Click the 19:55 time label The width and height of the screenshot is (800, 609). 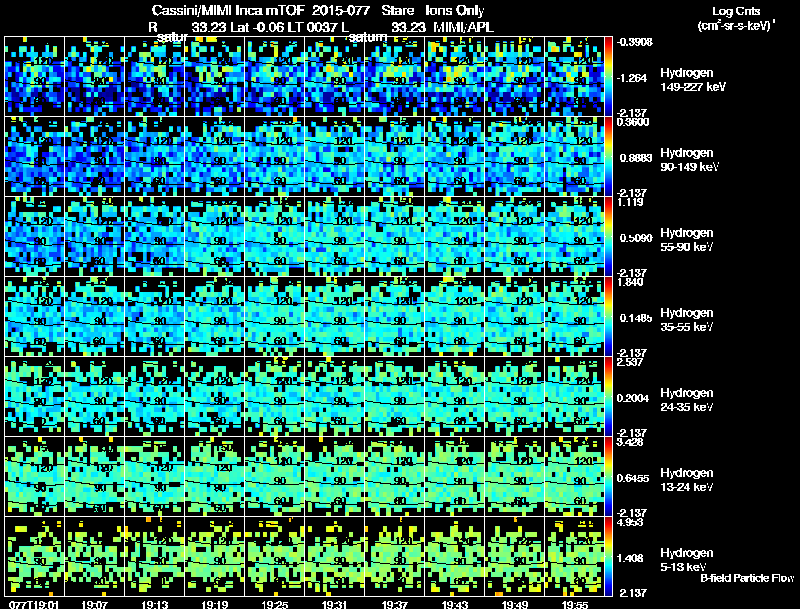click(x=575, y=604)
